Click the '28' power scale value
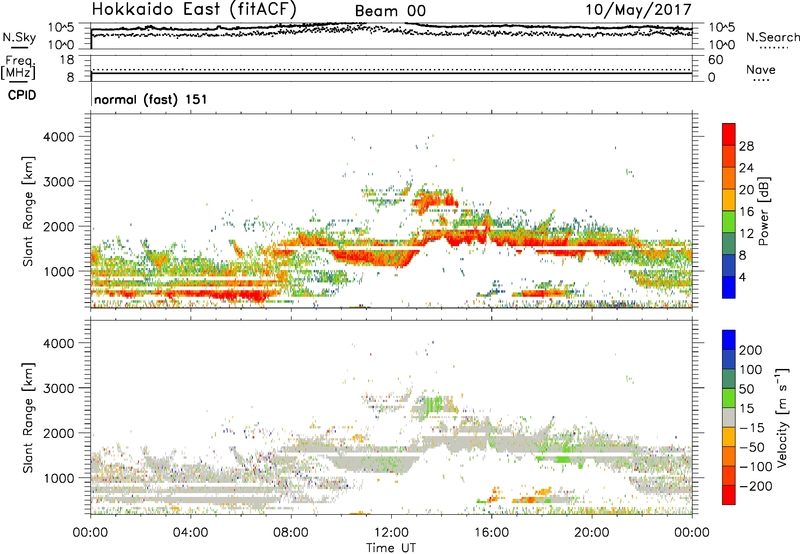The width and height of the screenshot is (800, 554). coord(746,146)
